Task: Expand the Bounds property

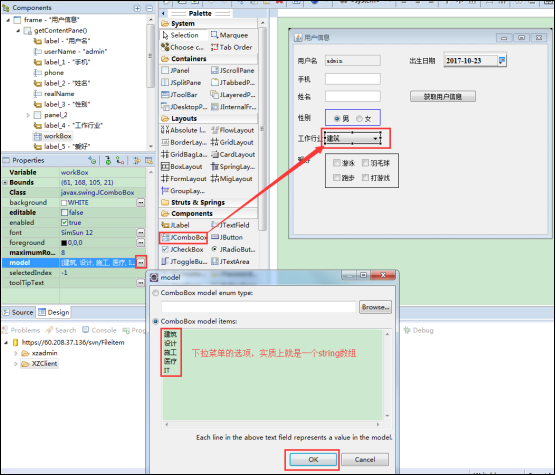Action: (5, 183)
